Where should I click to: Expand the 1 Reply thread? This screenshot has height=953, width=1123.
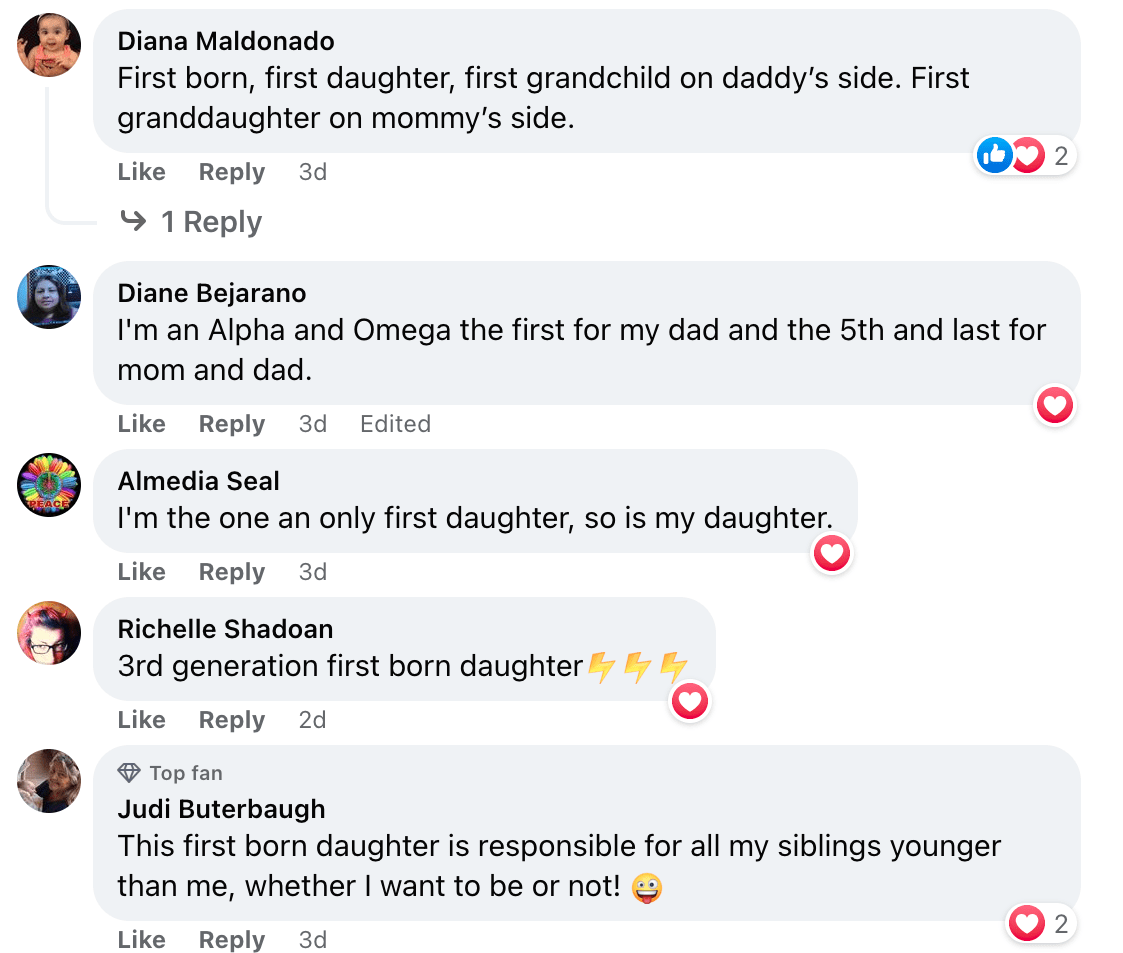pos(211,222)
